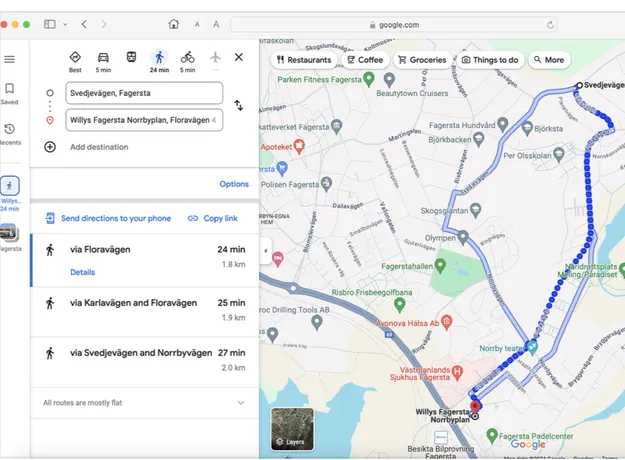Click the Polisen Fagersta map pin
Screen dimensions: 625x460
coord(326,184)
